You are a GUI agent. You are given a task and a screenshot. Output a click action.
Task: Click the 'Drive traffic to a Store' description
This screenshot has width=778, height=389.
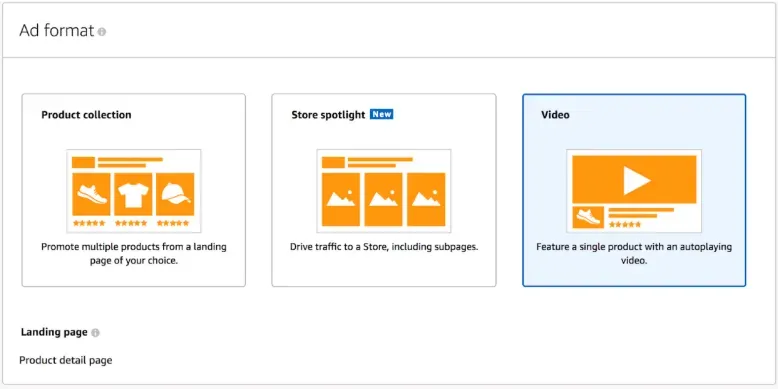click(384, 247)
